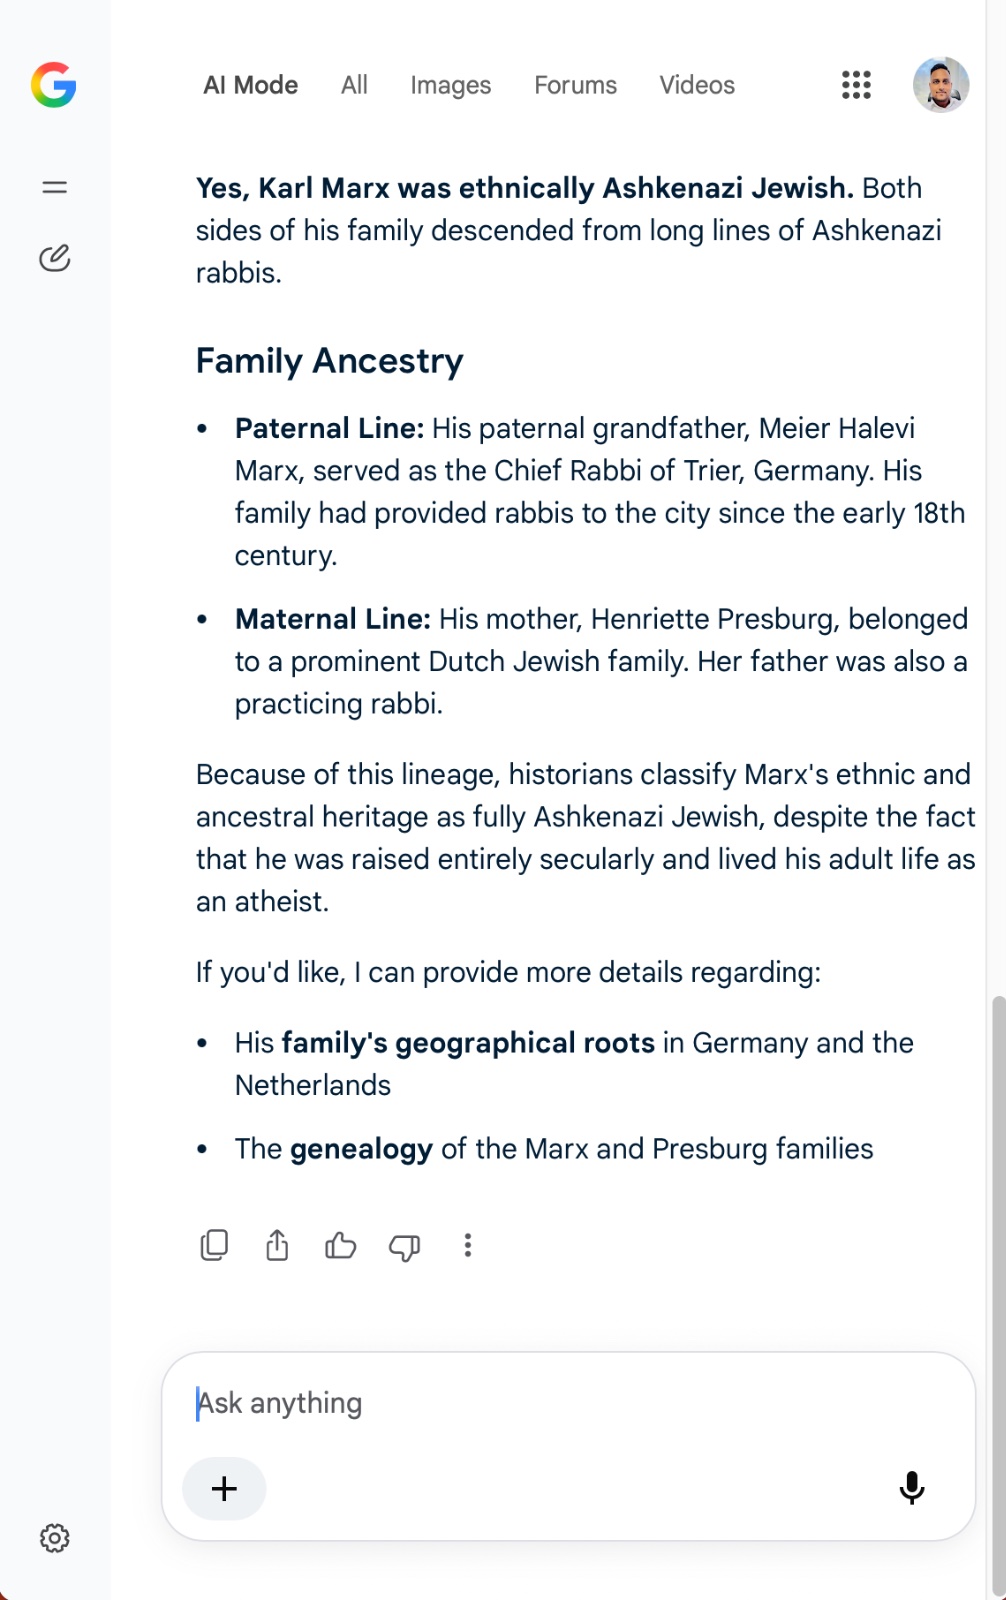Start voice input with microphone
The width and height of the screenshot is (1006, 1600).
tap(912, 1488)
